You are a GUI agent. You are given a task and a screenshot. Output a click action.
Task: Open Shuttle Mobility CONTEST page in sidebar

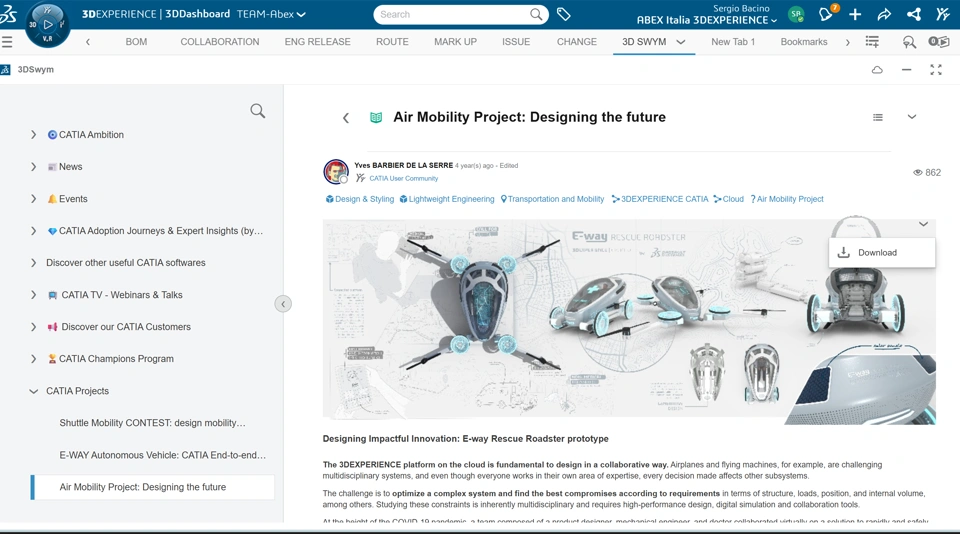click(x=152, y=423)
